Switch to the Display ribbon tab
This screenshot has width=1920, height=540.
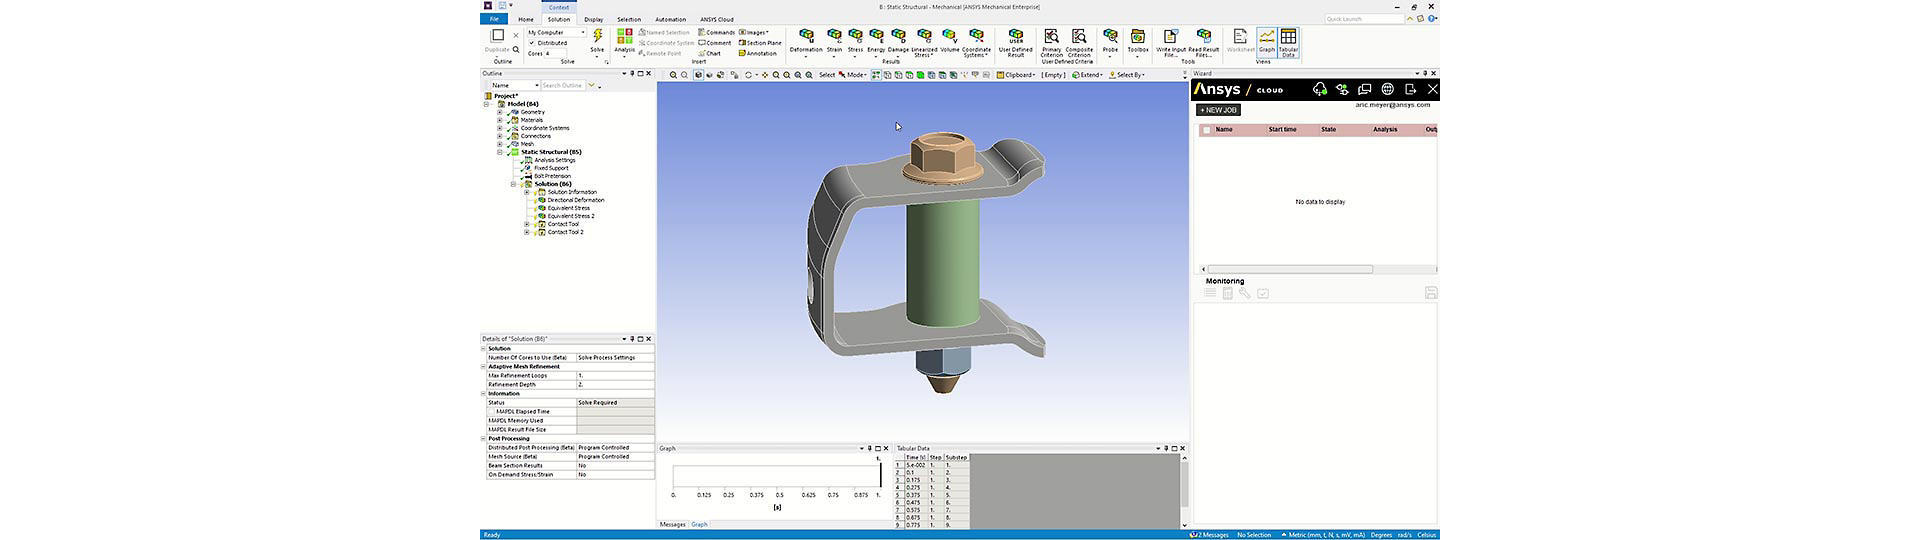[x=594, y=19]
